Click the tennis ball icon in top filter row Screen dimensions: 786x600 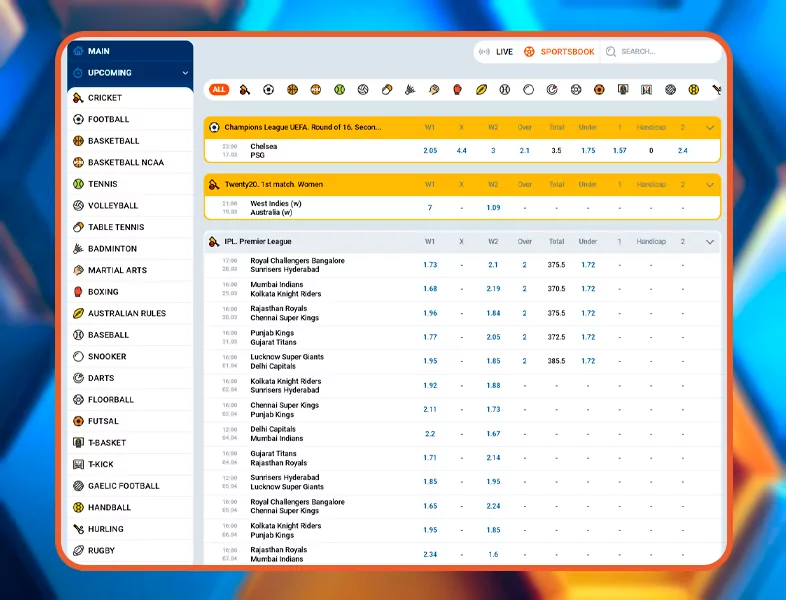pos(339,89)
